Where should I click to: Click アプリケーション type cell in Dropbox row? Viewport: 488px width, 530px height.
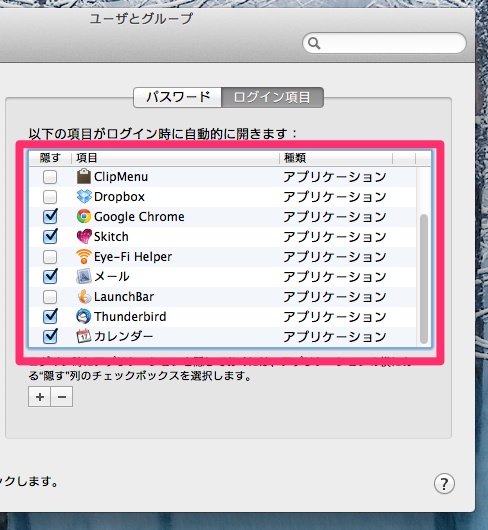click(335, 197)
